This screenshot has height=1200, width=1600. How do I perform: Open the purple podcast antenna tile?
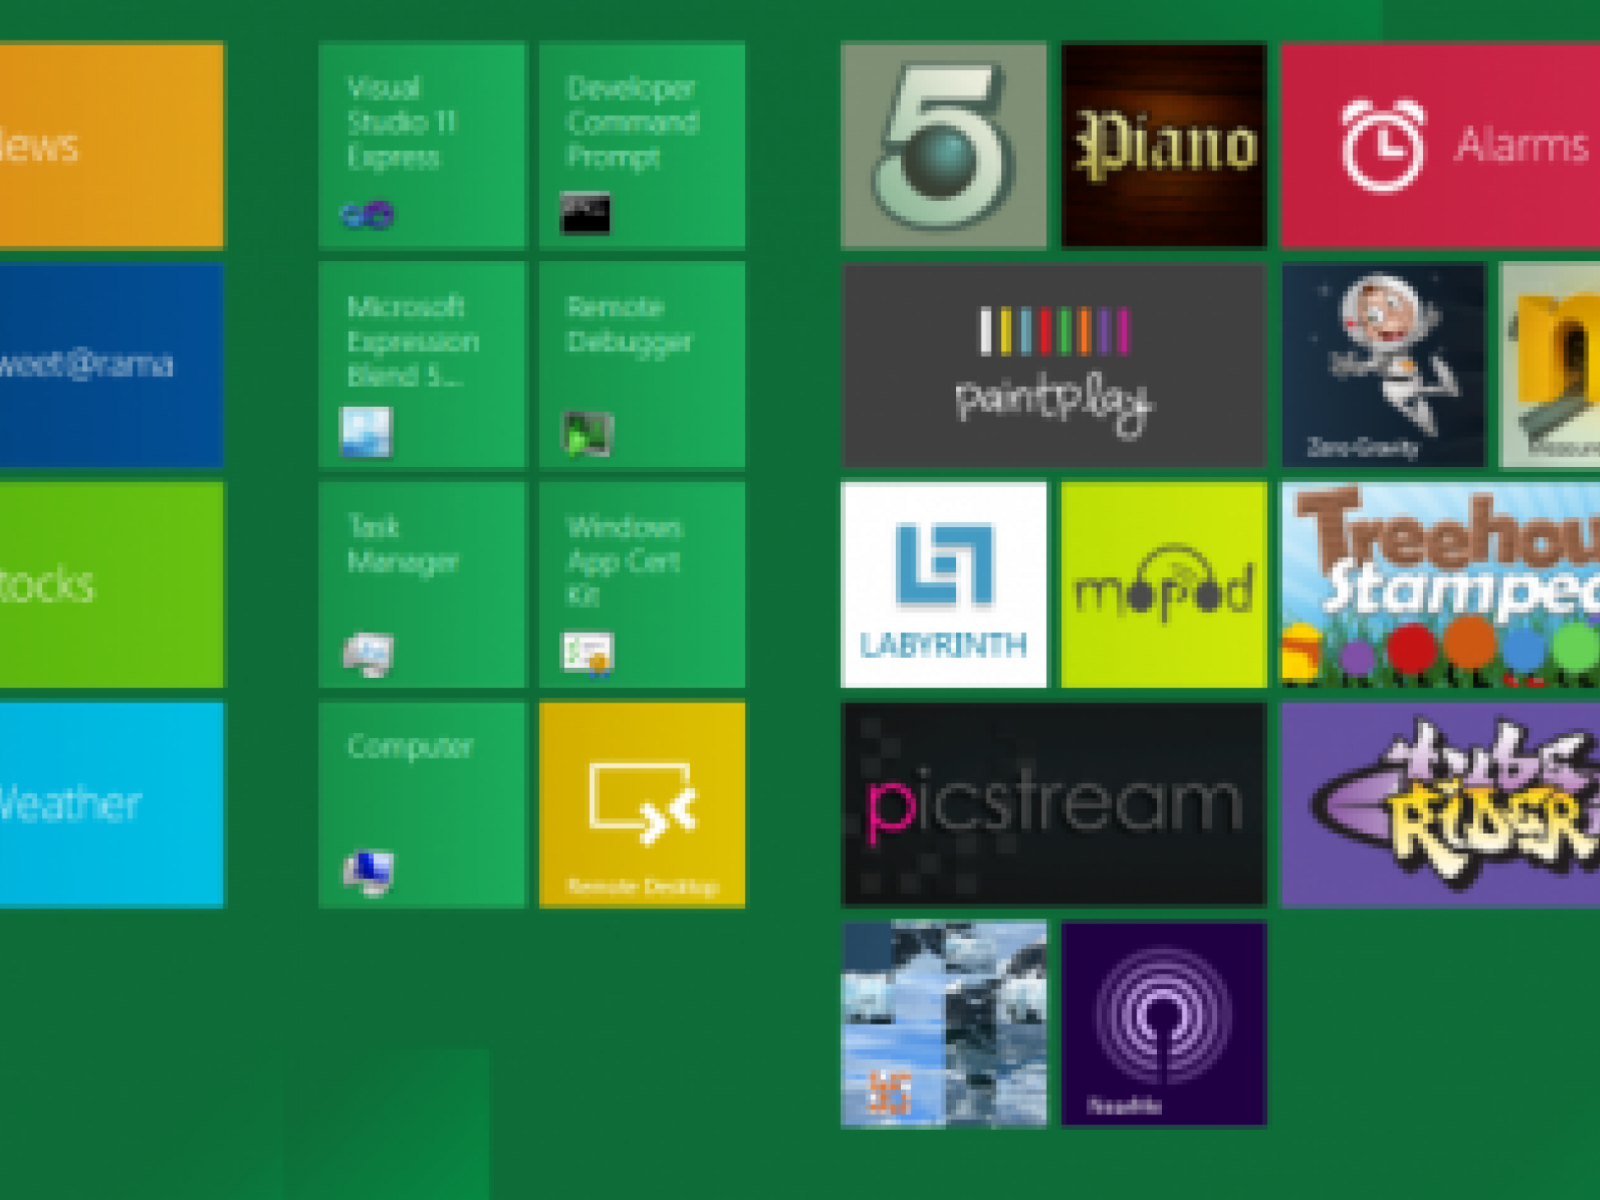1164,1024
